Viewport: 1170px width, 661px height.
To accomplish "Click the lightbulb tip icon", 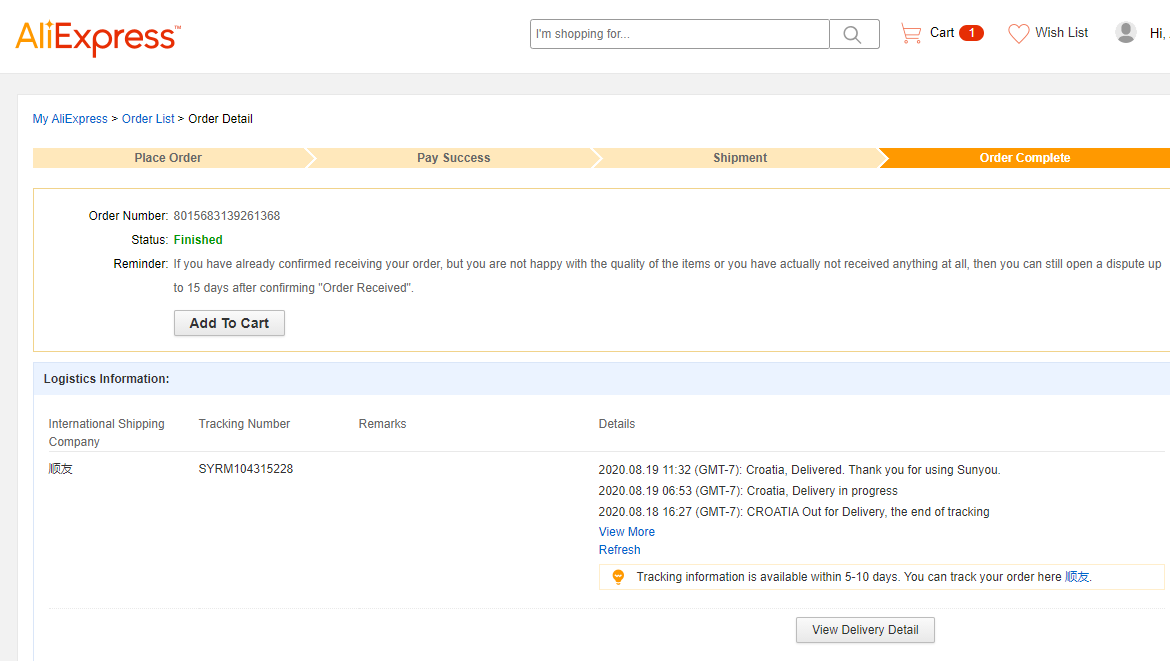I will [x=618, y=577].
